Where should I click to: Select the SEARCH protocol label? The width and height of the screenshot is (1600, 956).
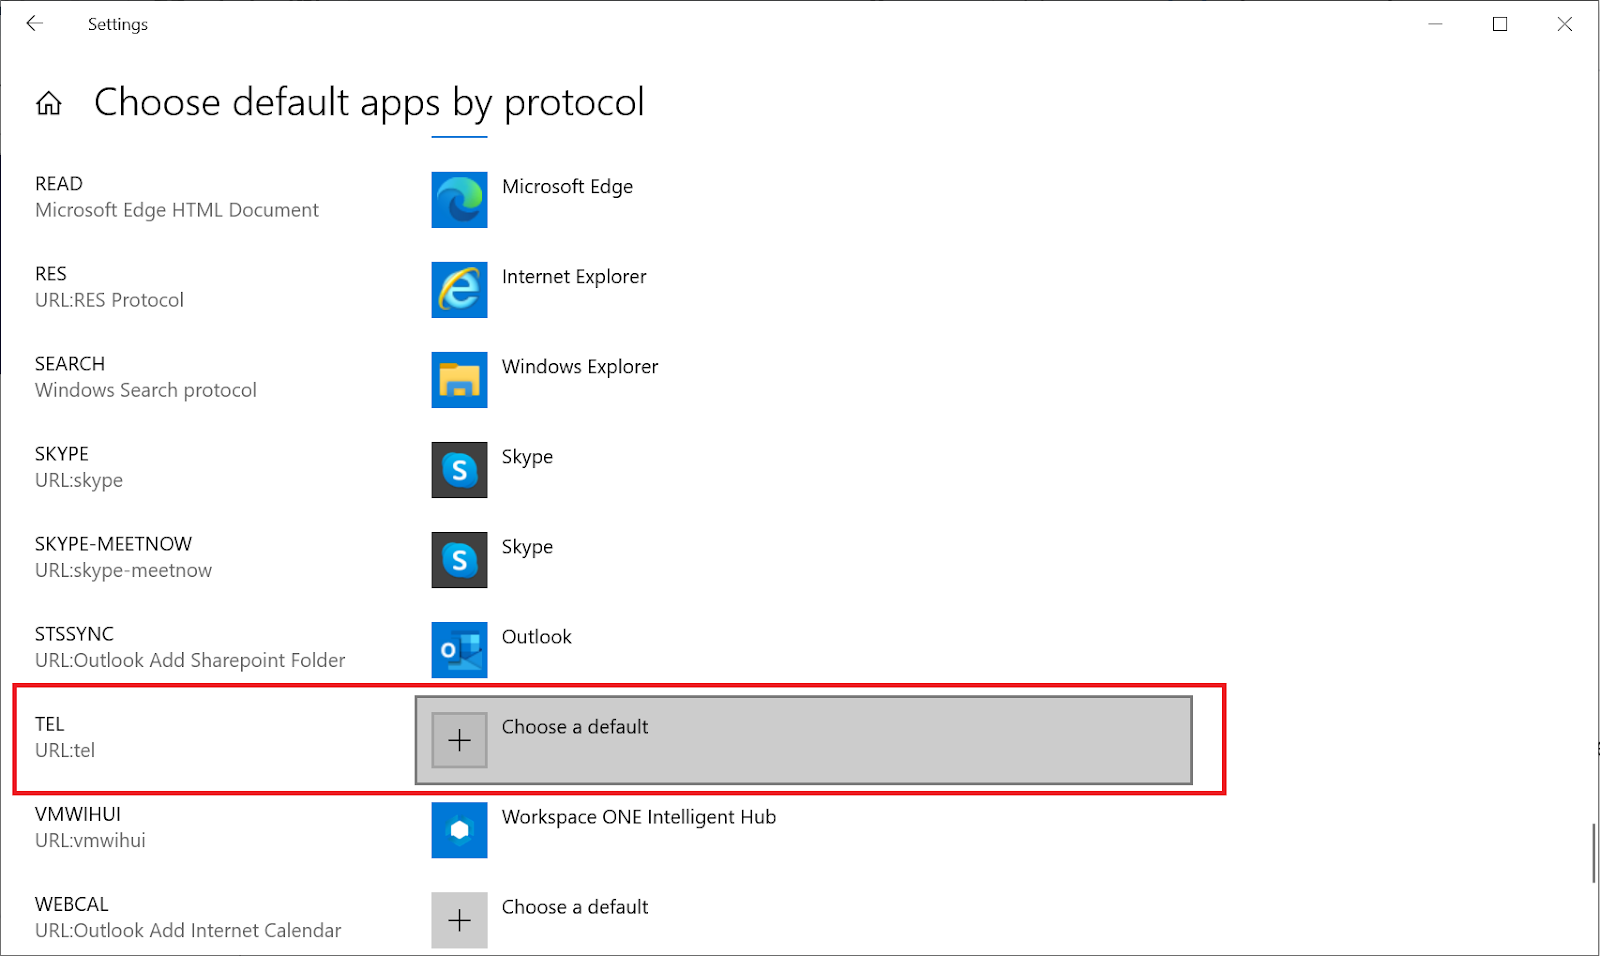[70, 364]
